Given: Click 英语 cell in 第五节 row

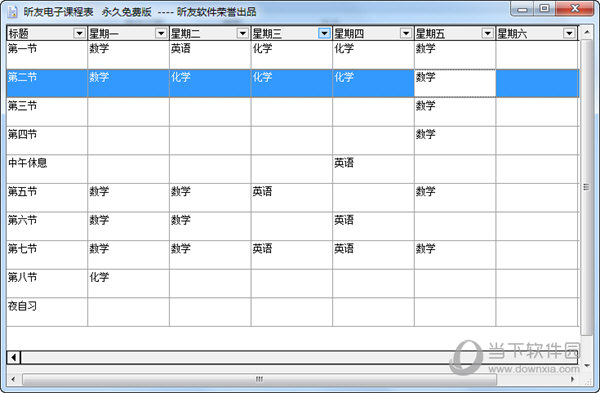Looking at the screenshot, I should coord(292,198).
